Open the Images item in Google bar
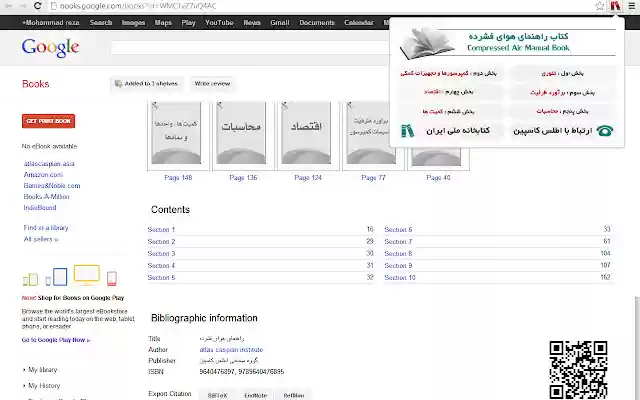This screenshot has width=640, height=400. pyautogui.click(x=133, y=23)
